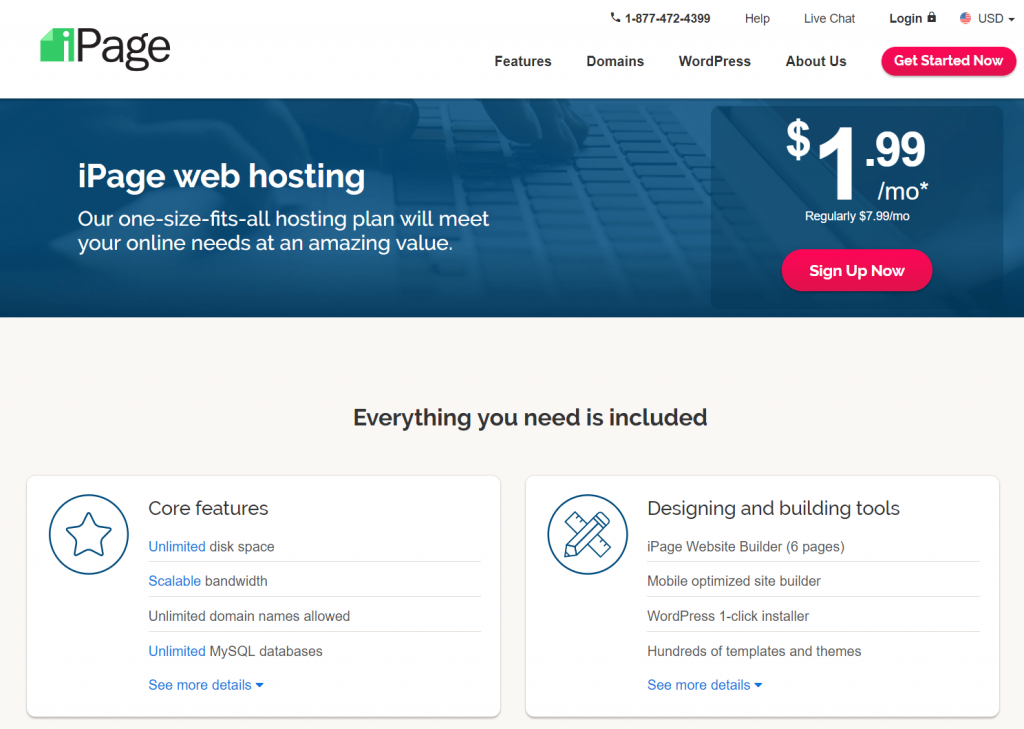The image size is (1024, 729).
Task: Click Mobile optimized site builder text
Action: point(734,581)
